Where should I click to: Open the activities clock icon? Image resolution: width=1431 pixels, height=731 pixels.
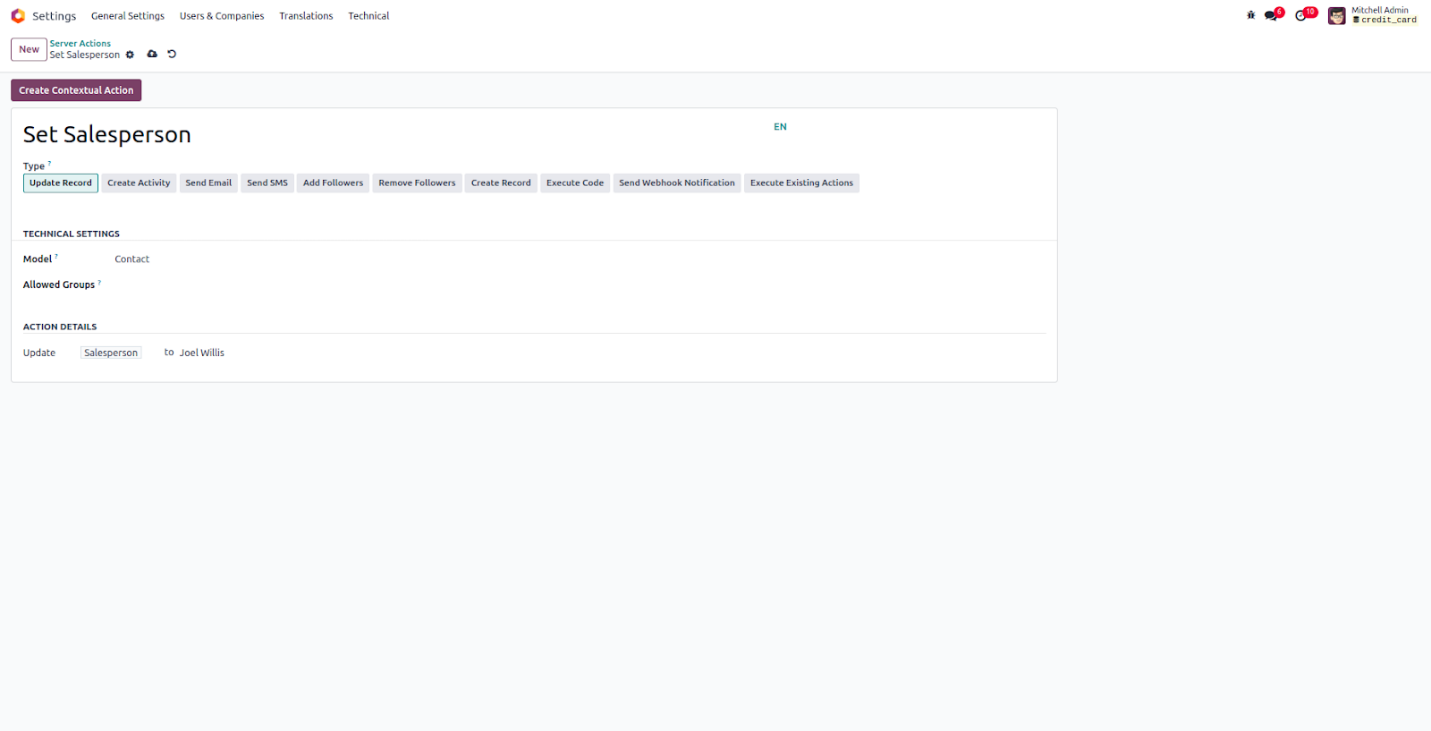(1301, 16)
